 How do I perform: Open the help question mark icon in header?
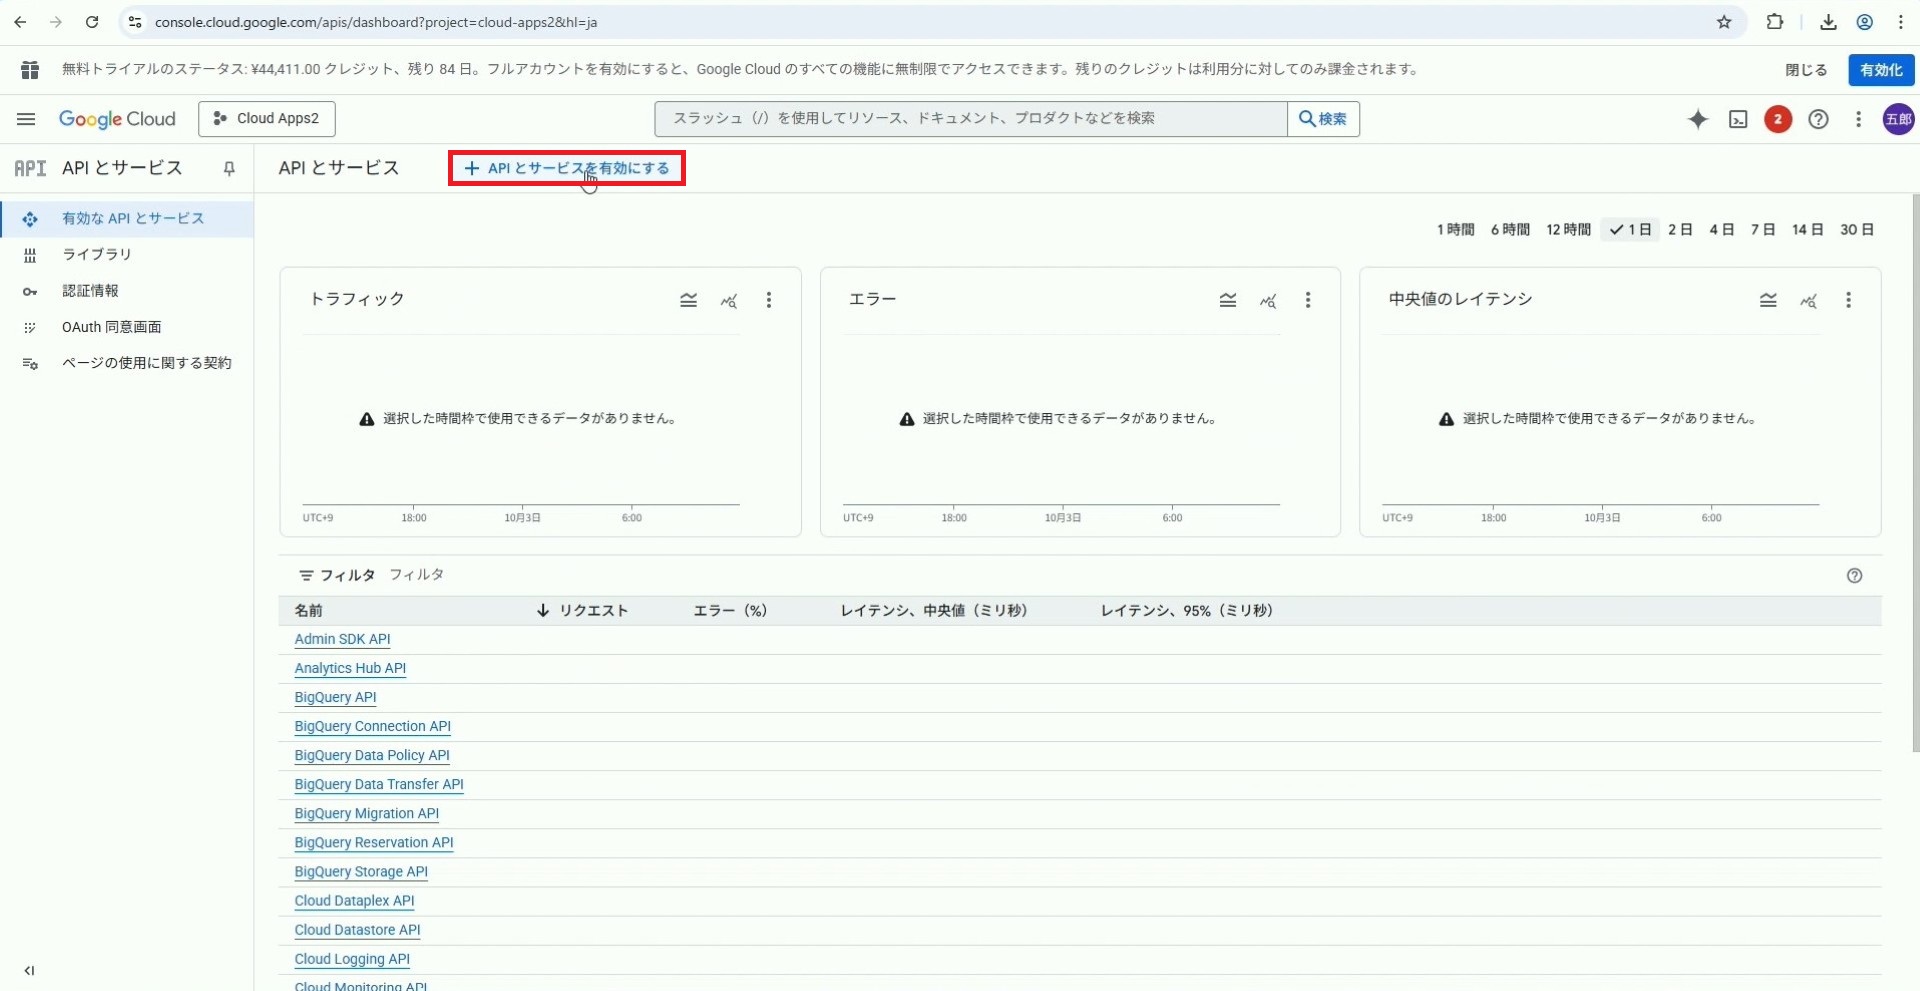(1818, 119)
